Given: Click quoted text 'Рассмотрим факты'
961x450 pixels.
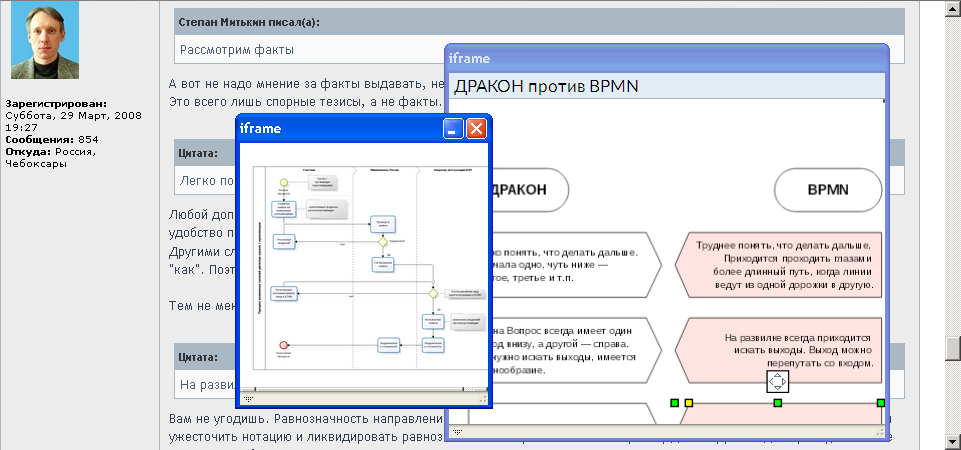Looking at the screenshot, I should 237,50.
